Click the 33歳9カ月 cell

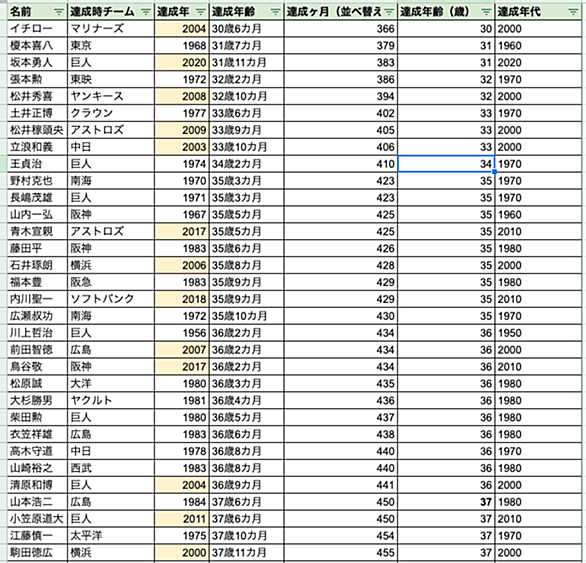coord(247,130)
